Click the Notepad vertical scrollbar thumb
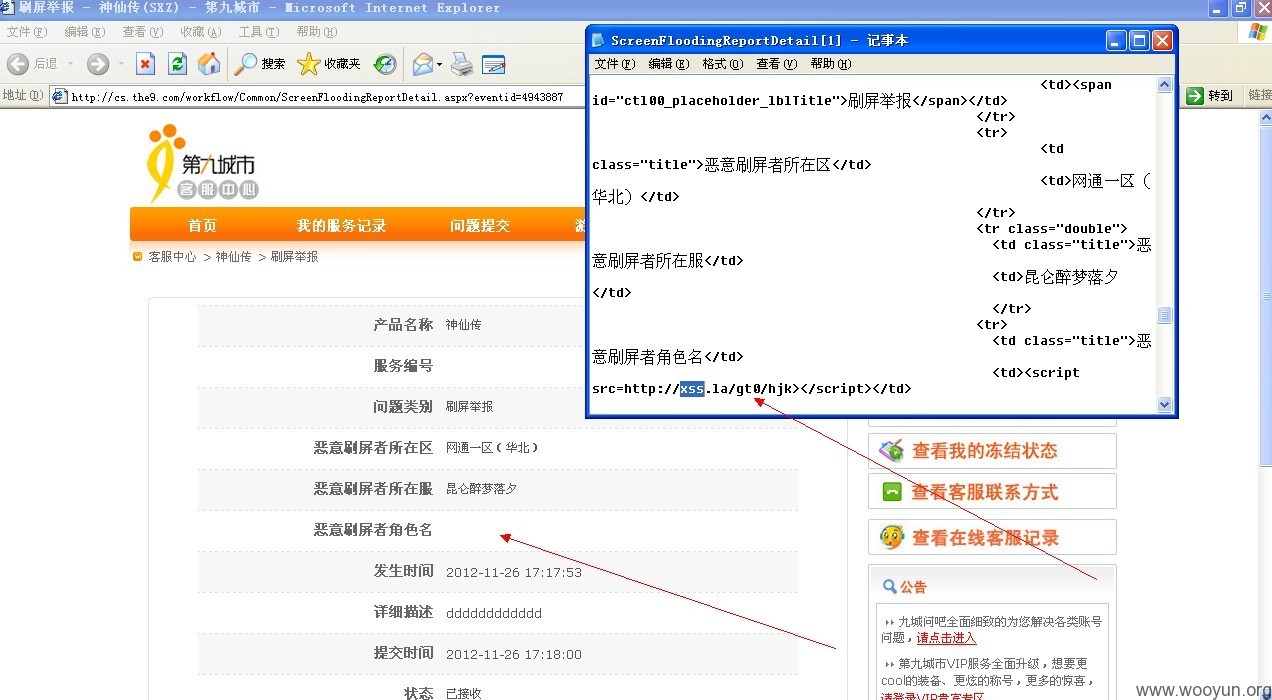Viewport: 1272px width, 700px height. (1164, 316)
